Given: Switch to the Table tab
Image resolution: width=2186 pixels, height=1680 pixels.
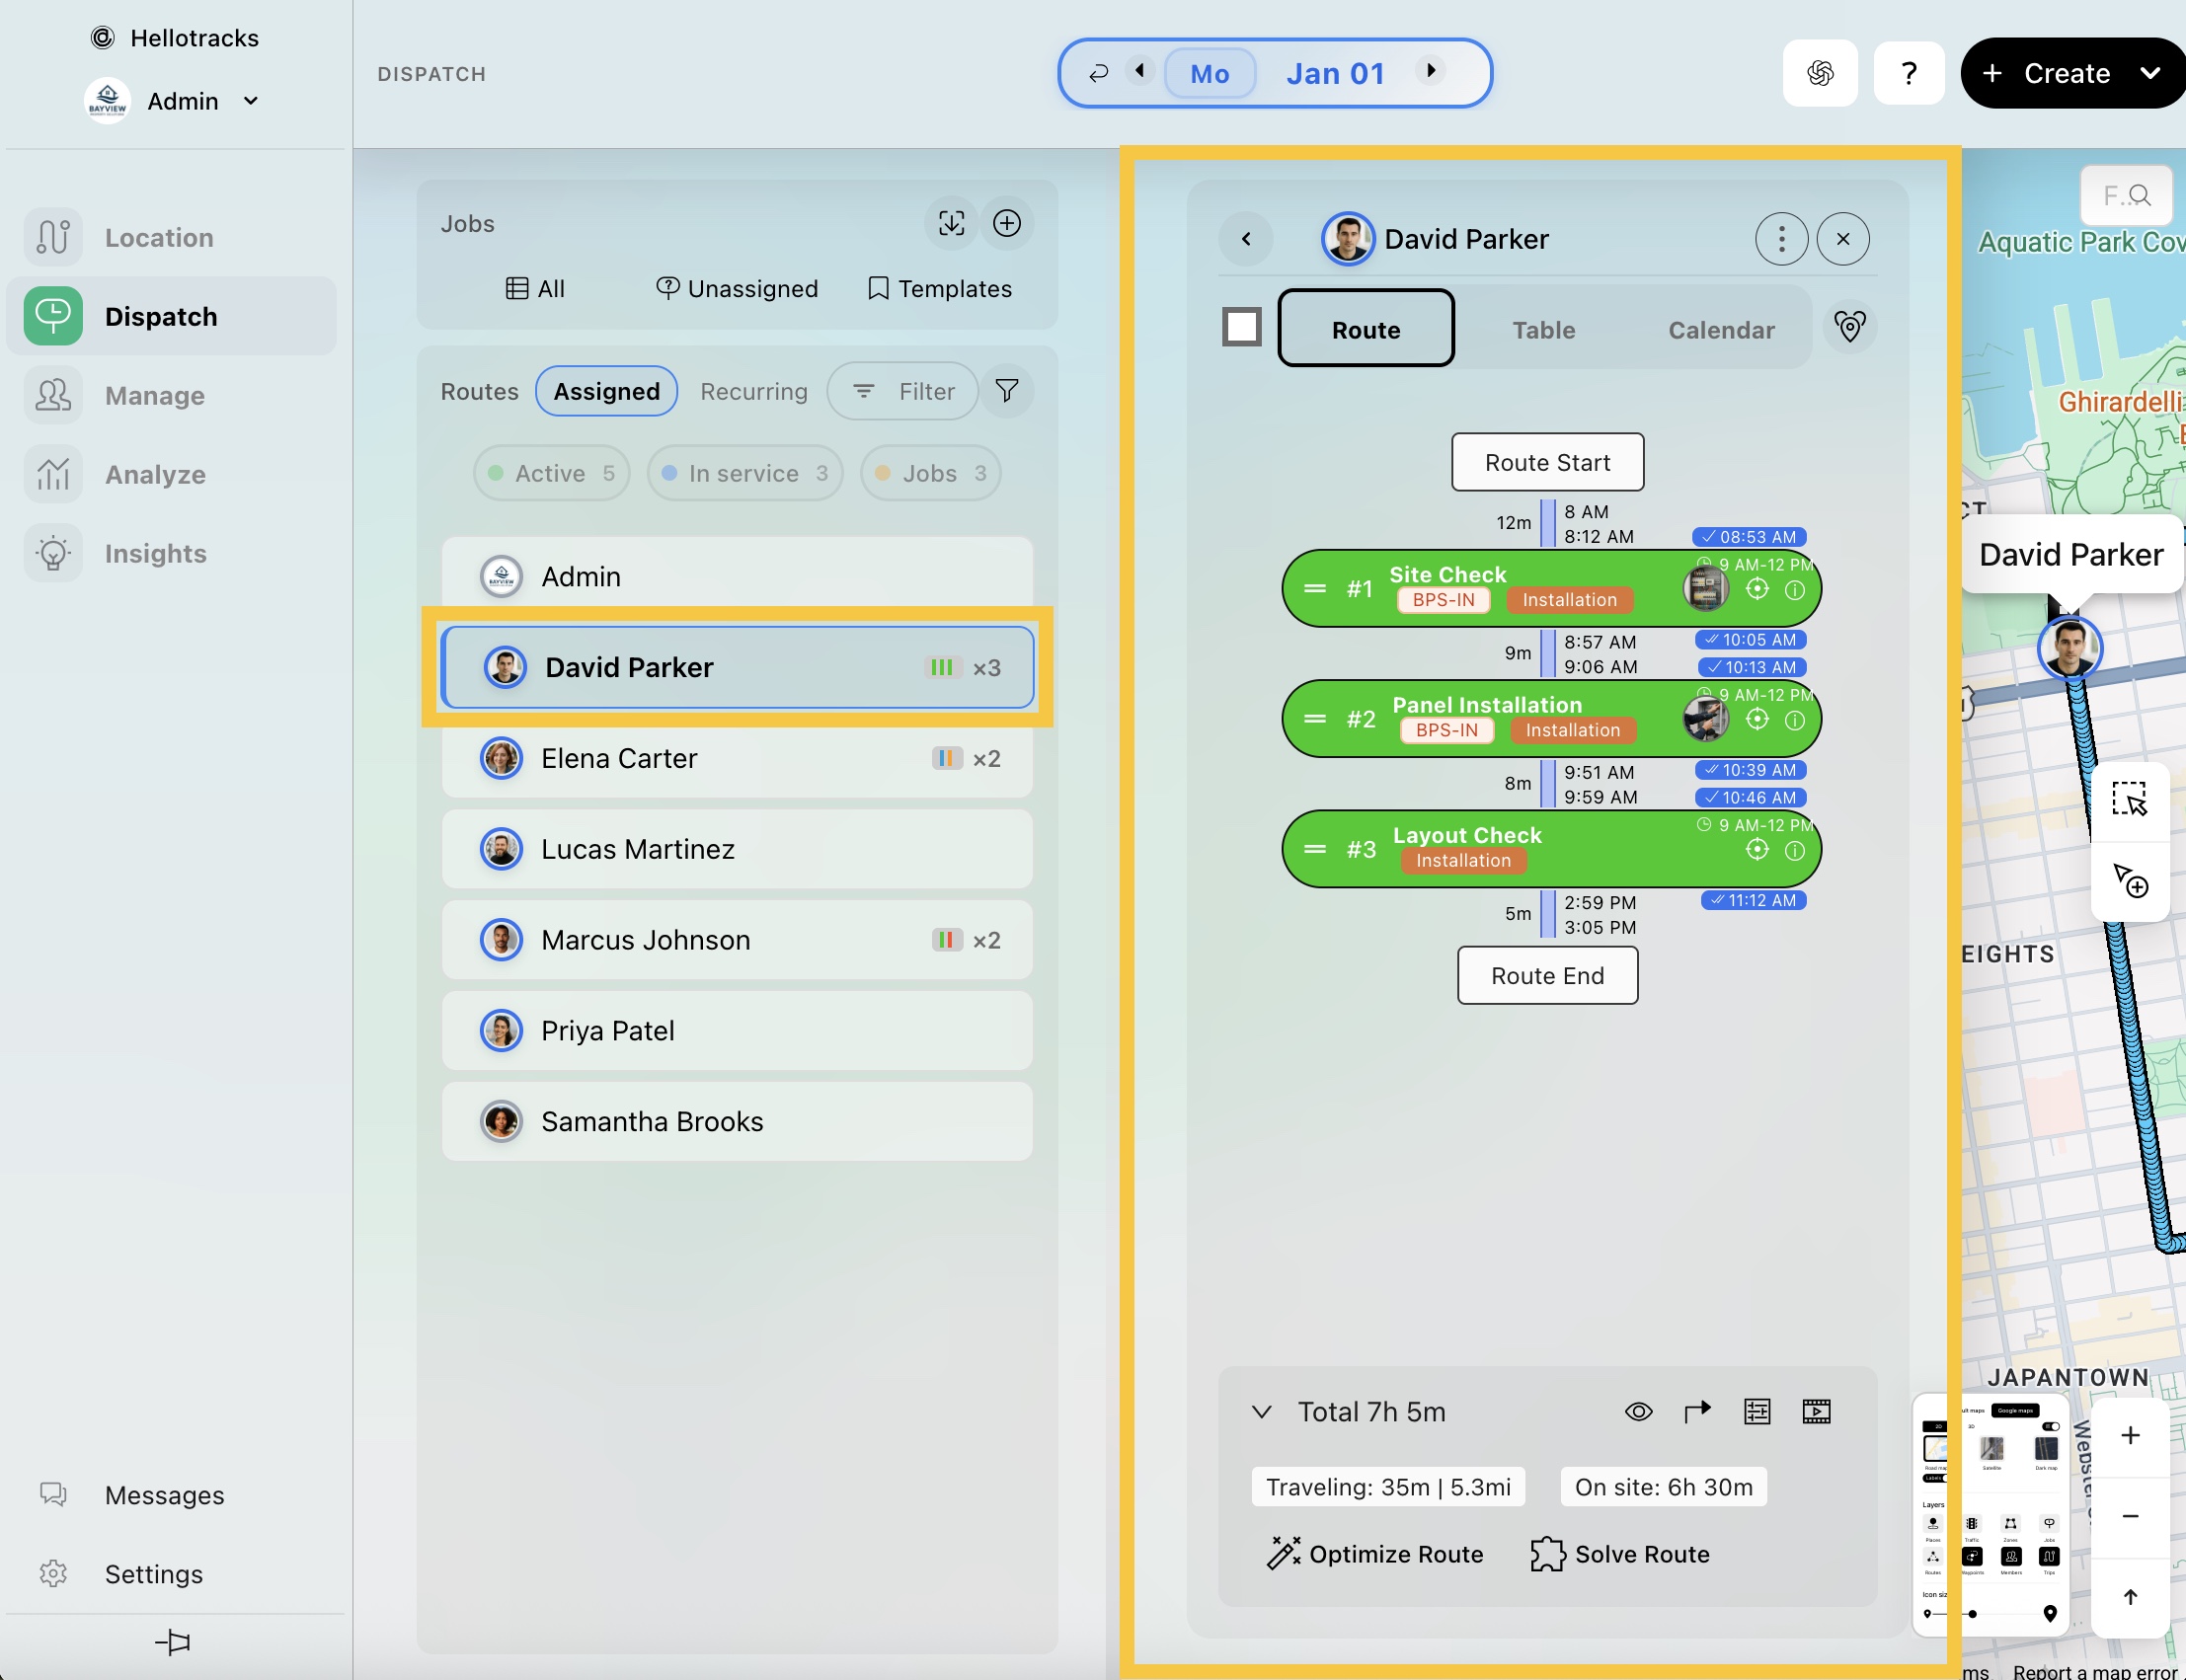Looking at the screenshot, I should 1543,330.
